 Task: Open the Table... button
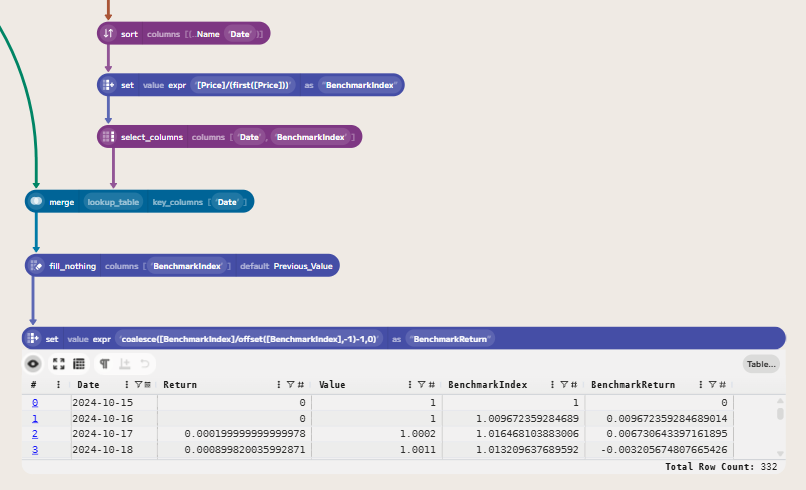761,364
